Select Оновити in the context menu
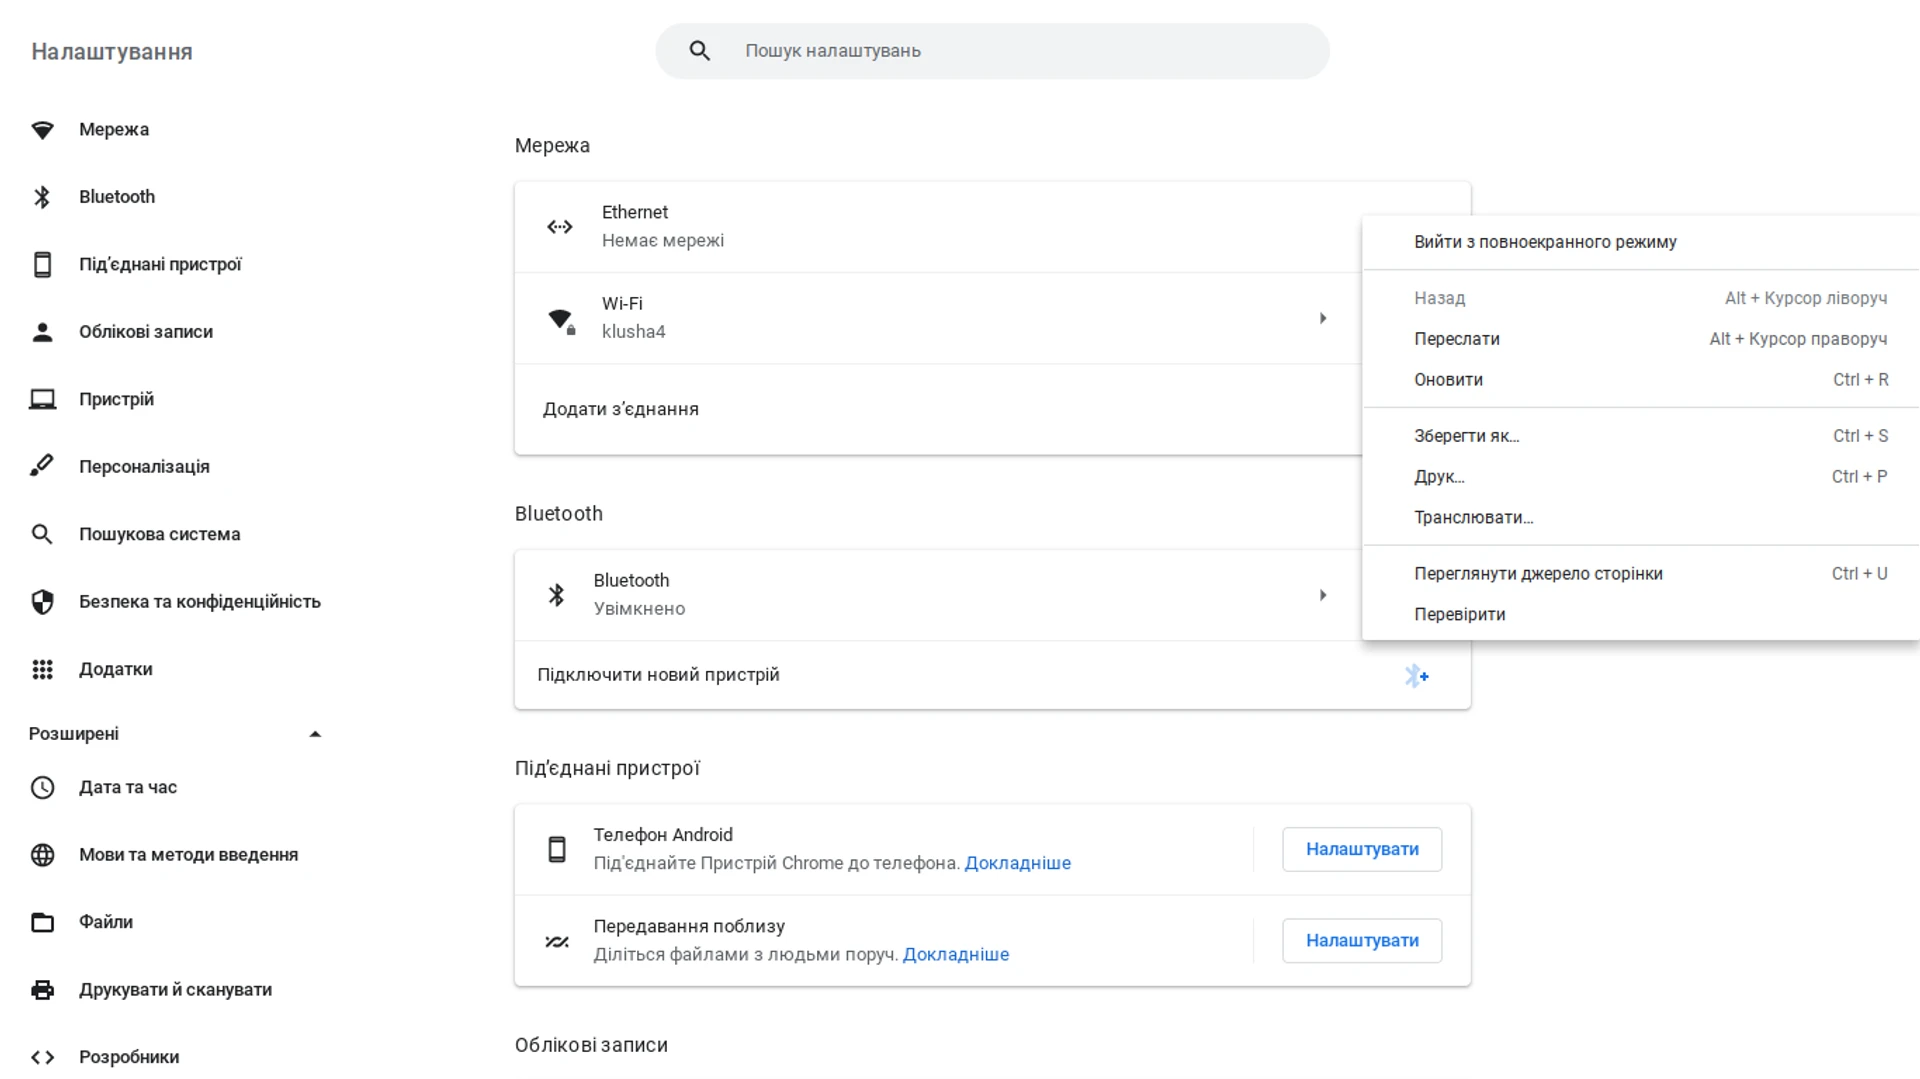 (1448, 380)
